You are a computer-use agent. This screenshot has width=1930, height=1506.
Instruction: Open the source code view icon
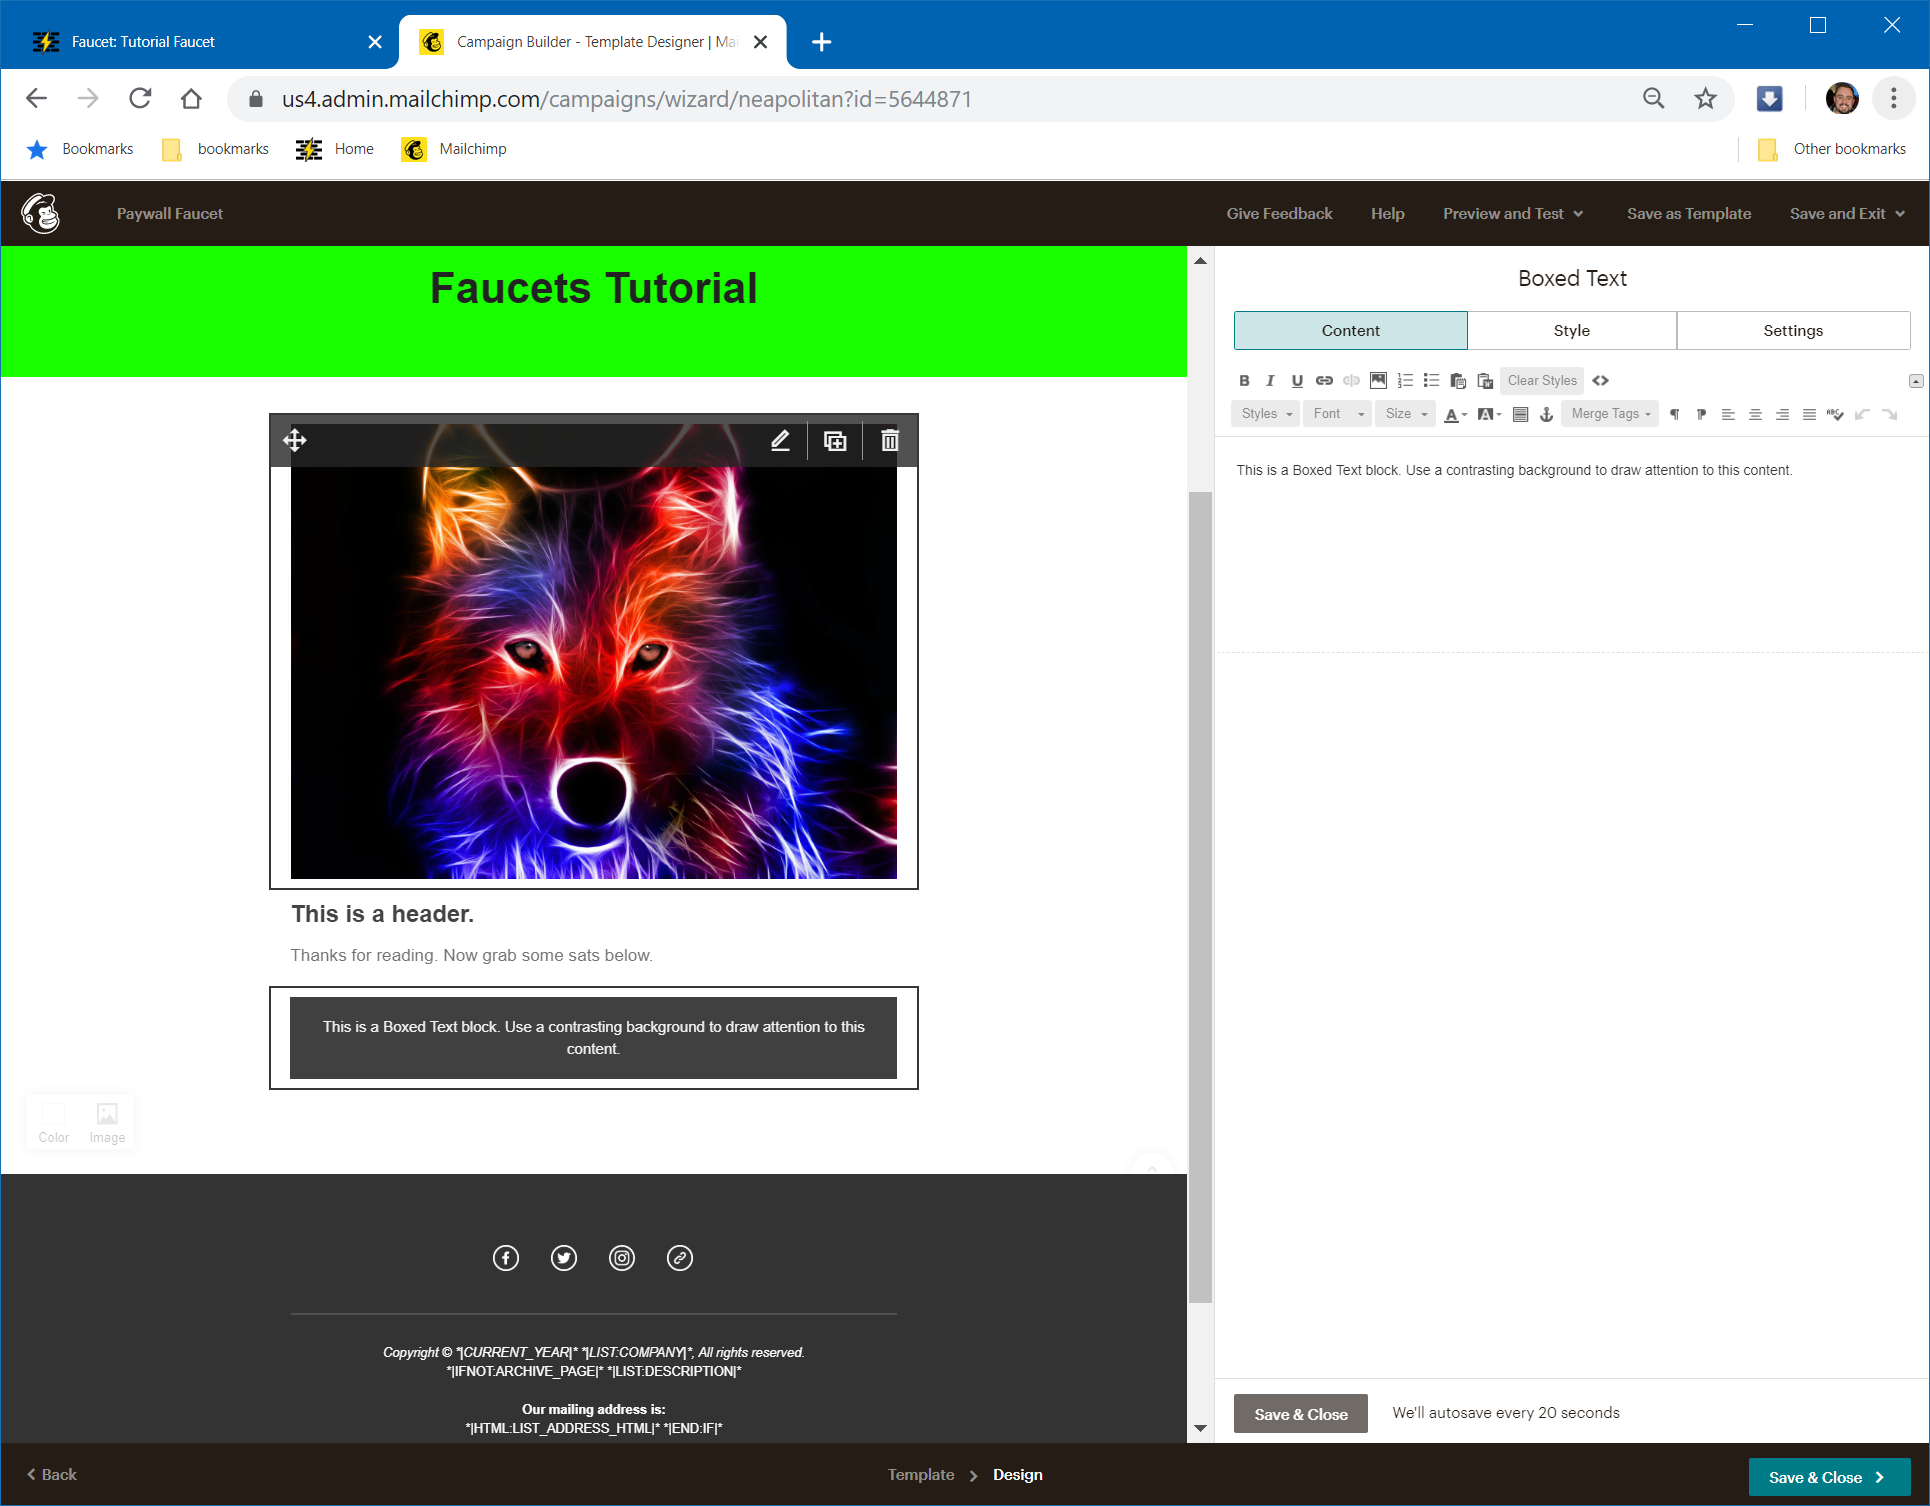[1601, 381]
